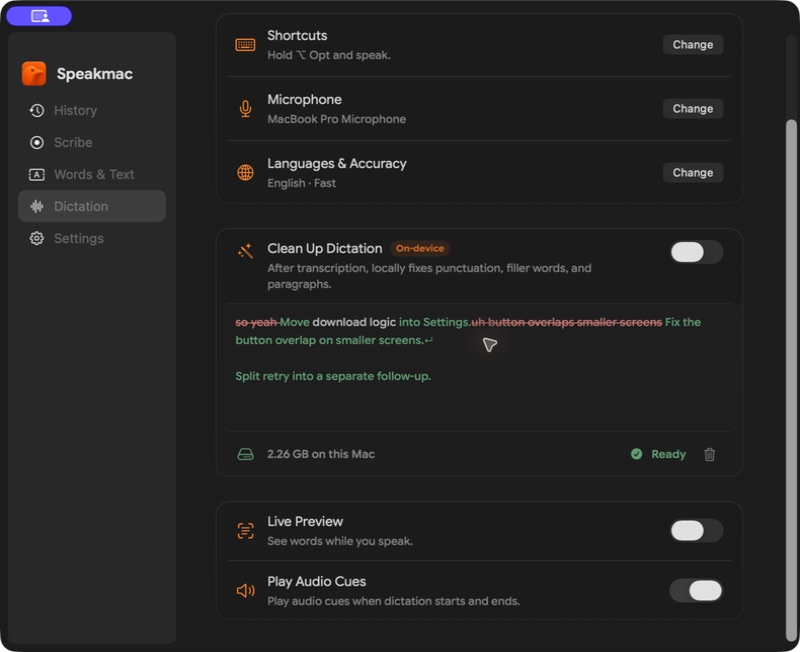Click the Scribe record-circle icon

click(x=37, y=142)
